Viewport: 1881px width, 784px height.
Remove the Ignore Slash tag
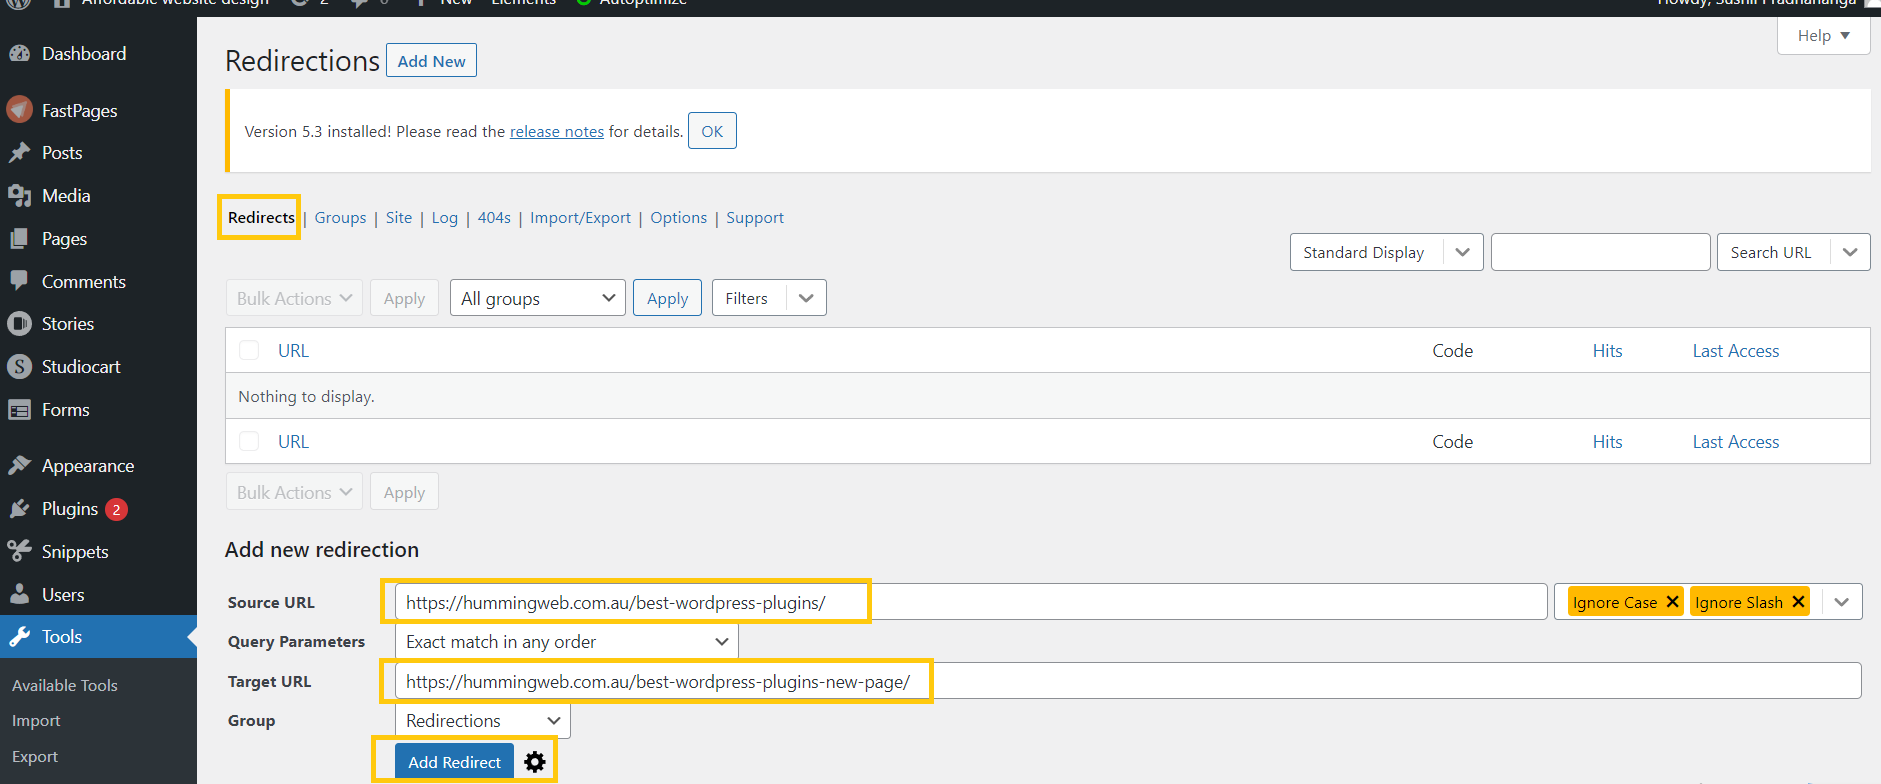coord(1798,602)
